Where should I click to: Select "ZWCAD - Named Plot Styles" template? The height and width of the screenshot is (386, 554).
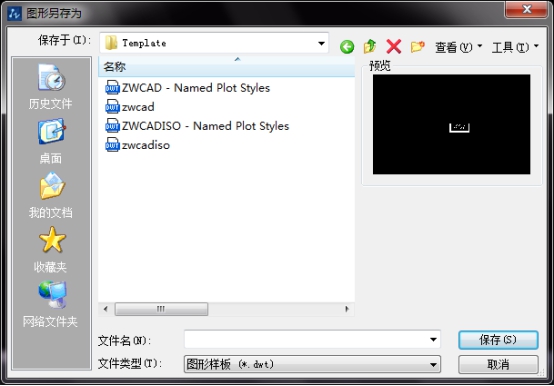pos(188,88)
